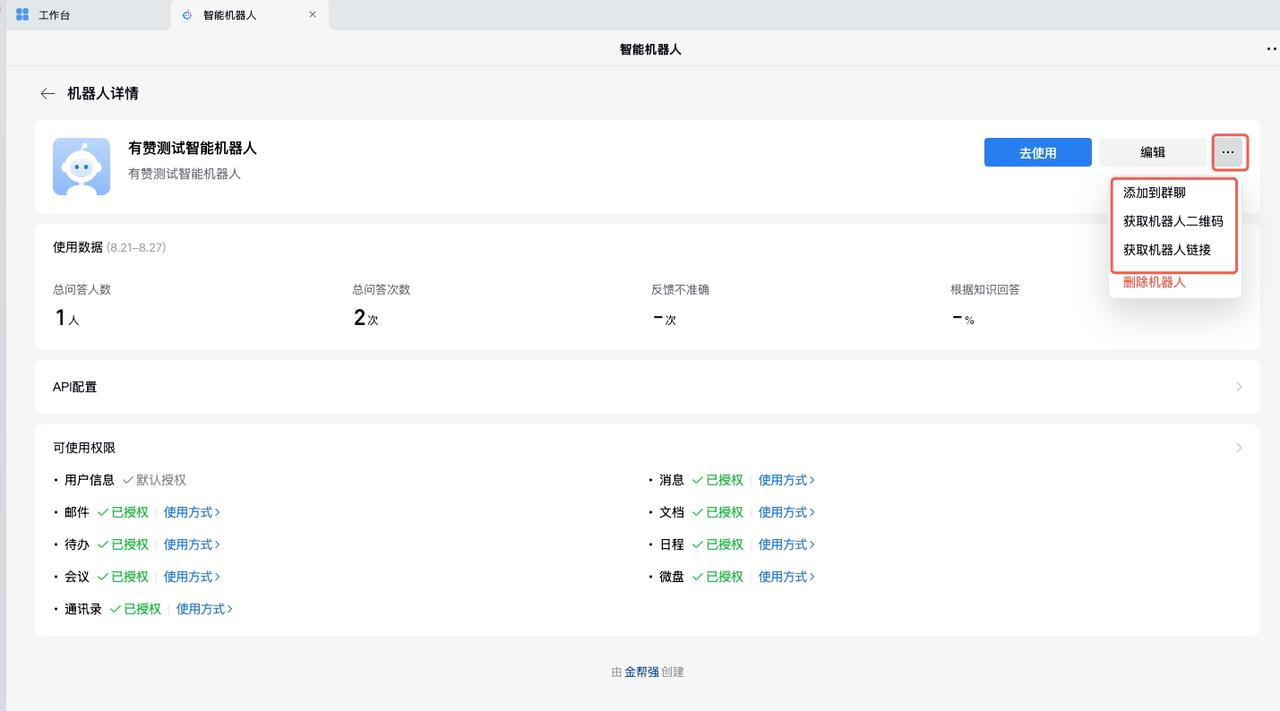Click the 消息 已授权 status
Screen dimensions: 1280x711
click(x=718, y=480)
